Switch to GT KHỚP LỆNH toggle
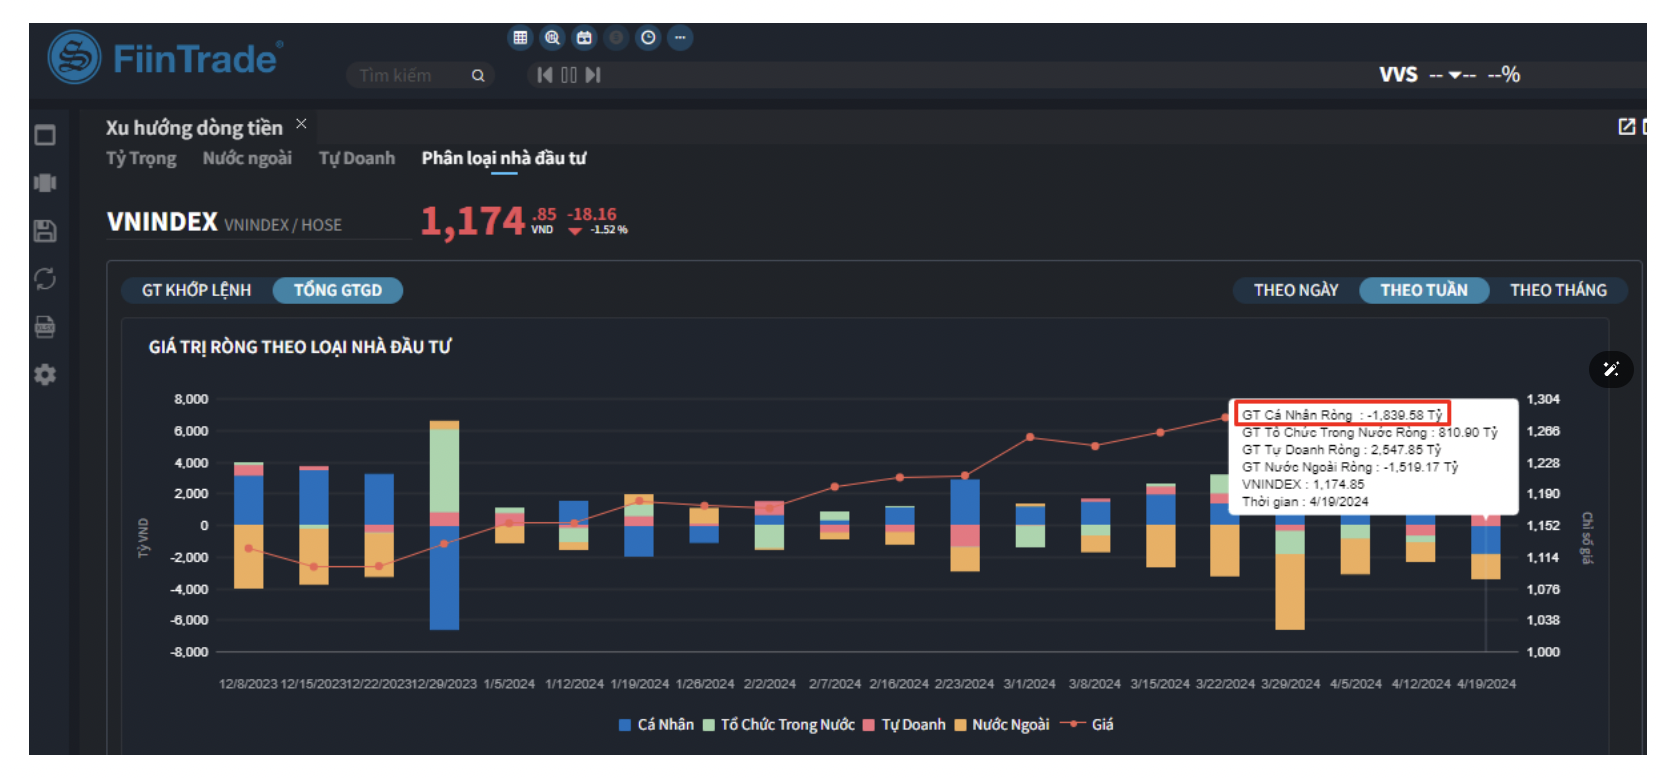1656x778 pixels. tap(196, 290)
